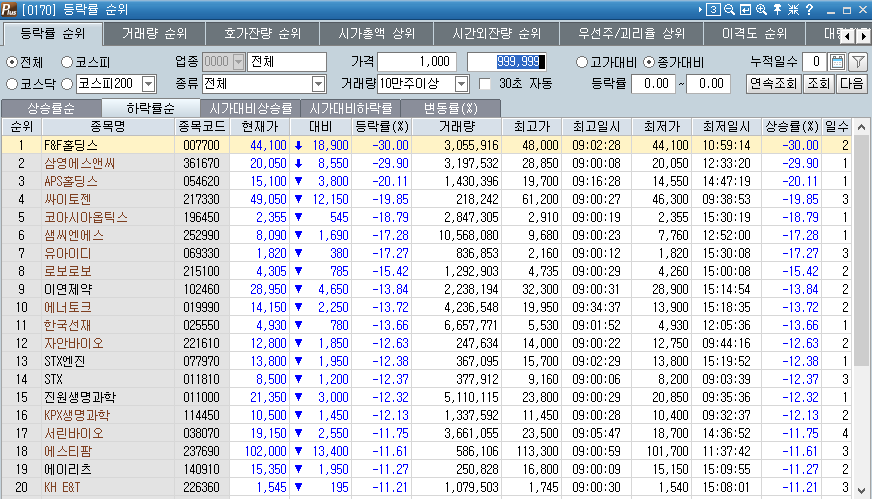Click the zoom in magnifier icon
872x500 pixels.
761,9
